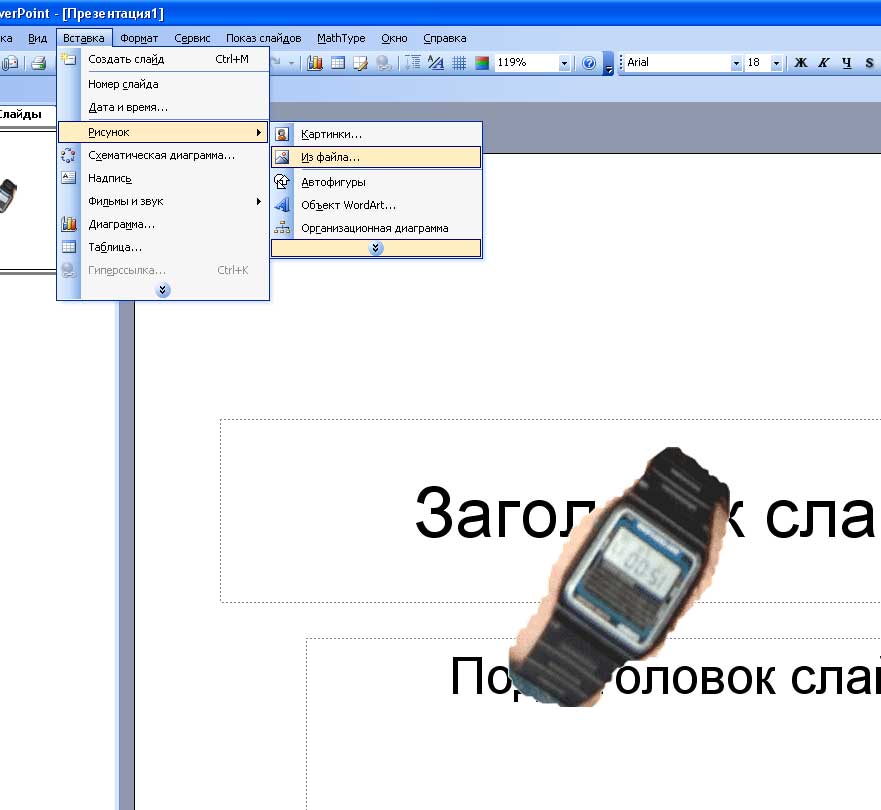Click the expand all toolbar icon
The height and width of the screenshot is (810, 881).
(412, 62)
